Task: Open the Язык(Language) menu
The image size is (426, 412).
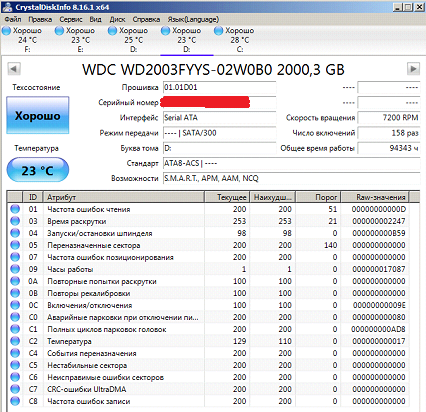Action: [193, 19]
